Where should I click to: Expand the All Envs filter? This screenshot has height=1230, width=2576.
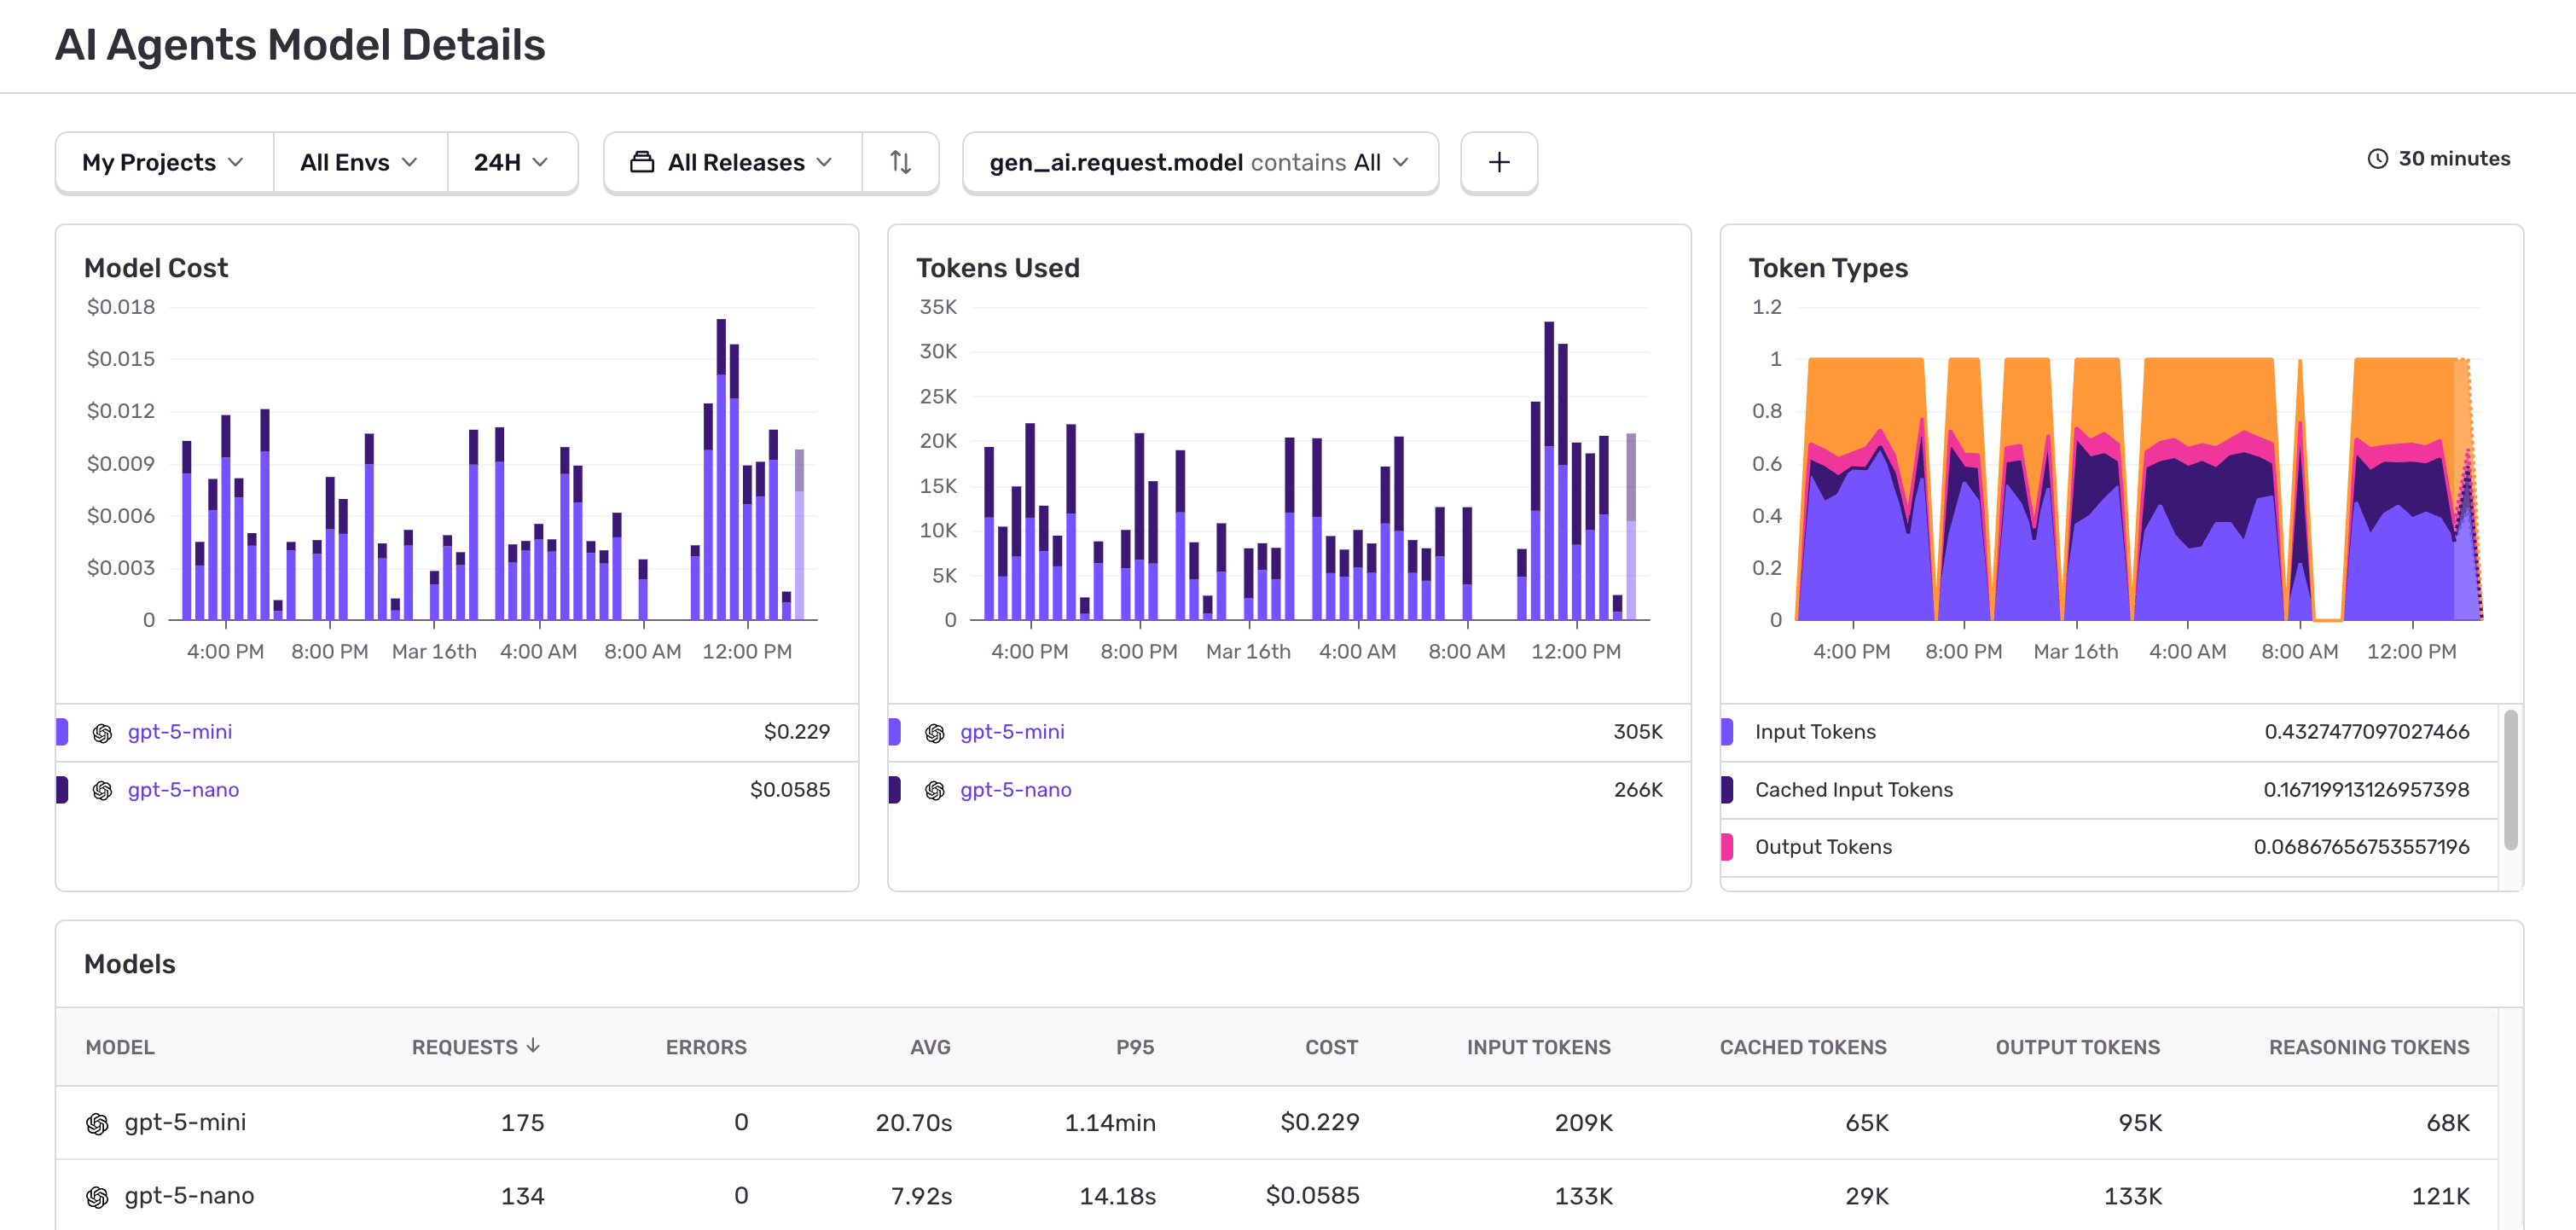[358, 162]
